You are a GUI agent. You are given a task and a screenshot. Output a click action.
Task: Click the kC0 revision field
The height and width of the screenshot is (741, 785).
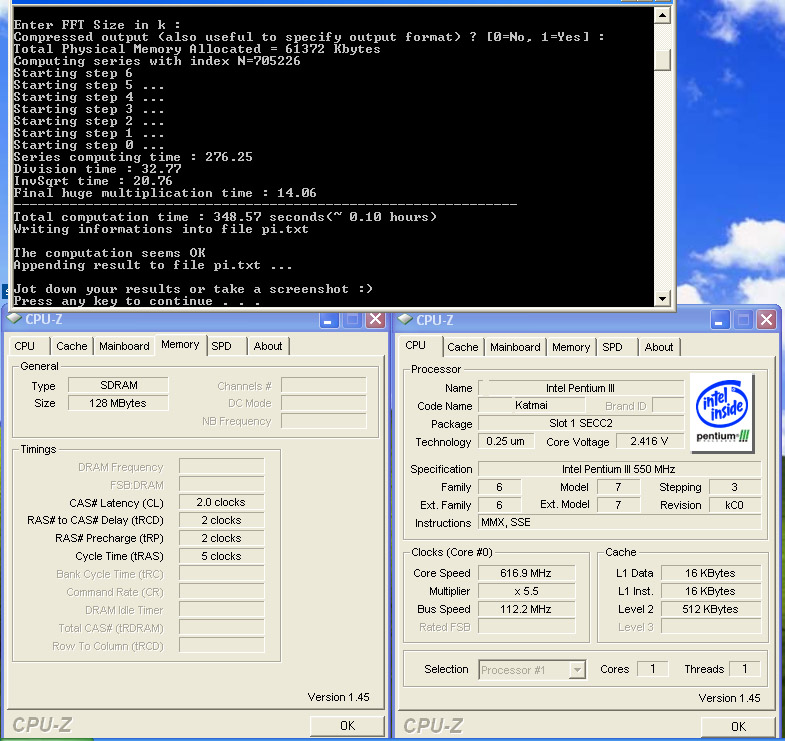pyautogui.click(x=735, y=505)
